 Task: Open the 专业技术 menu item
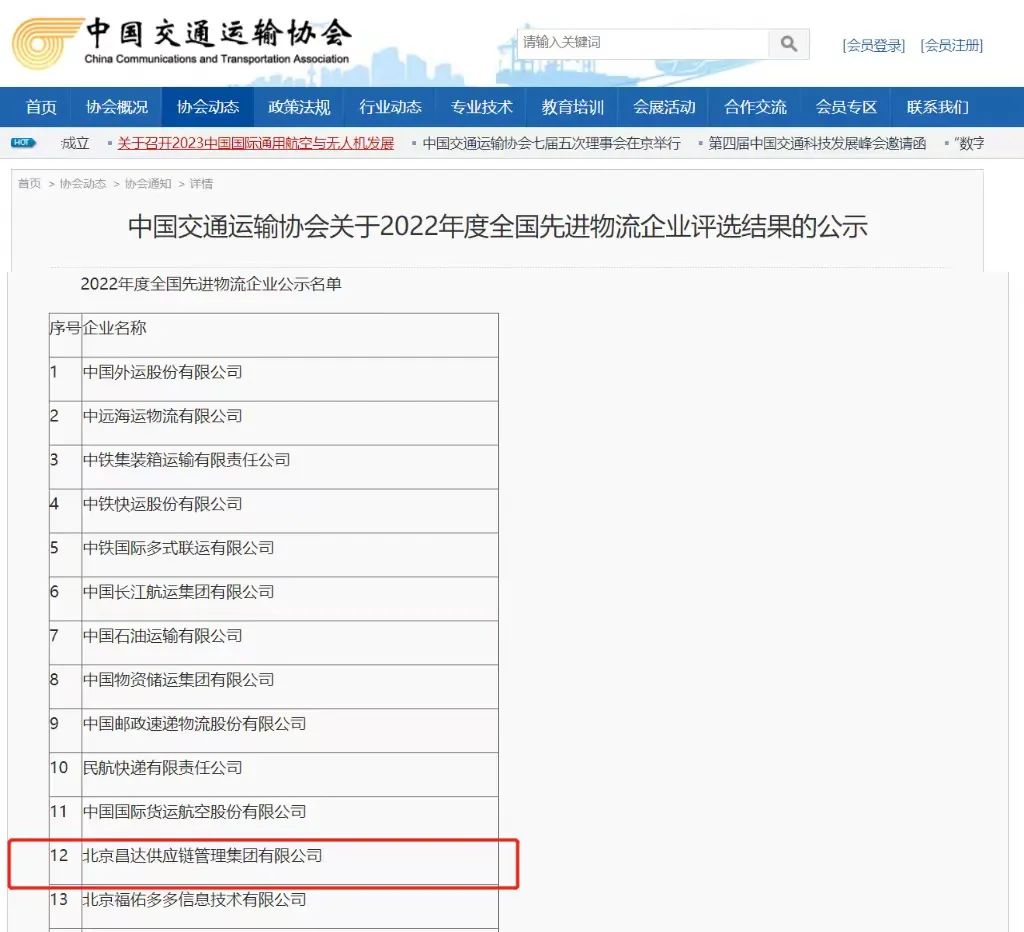click(481, 107)
